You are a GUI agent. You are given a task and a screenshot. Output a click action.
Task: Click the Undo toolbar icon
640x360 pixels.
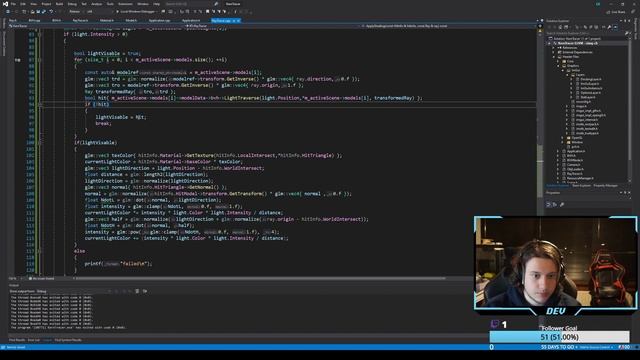(51, 12)
